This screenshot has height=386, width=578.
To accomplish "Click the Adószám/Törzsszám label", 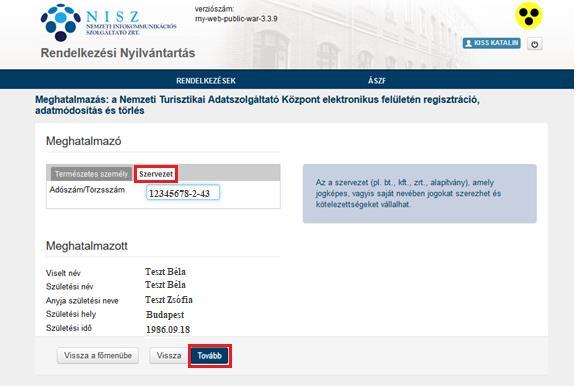I will (87, 190).
